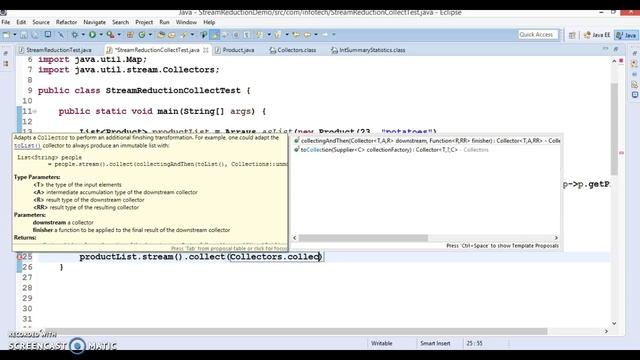
Task: Open the Help menu
Action: coord(209,22)
